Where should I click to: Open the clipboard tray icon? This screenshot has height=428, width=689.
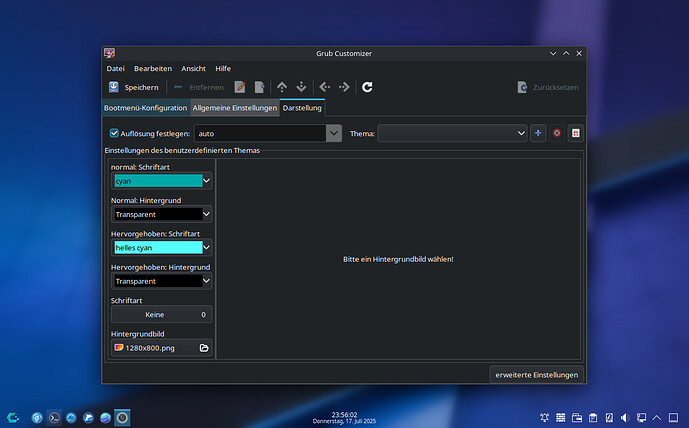[x=593, y=417]
